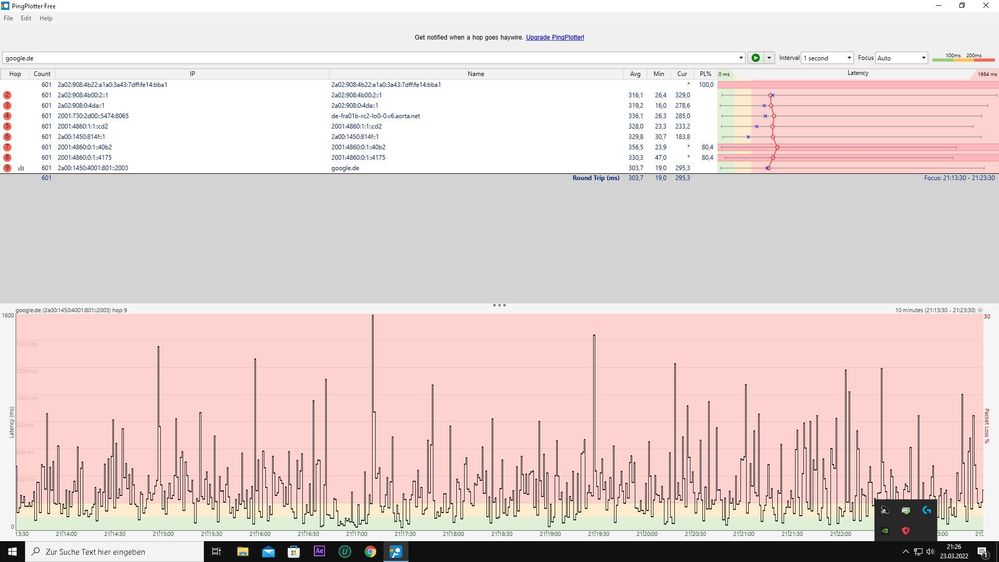The image size is (999, 562).
Task: Select IP 2a02:908:4b22:a1a0:3a43:7dff:fe14:bba1 in first row
Action: [x=112, y=85]
